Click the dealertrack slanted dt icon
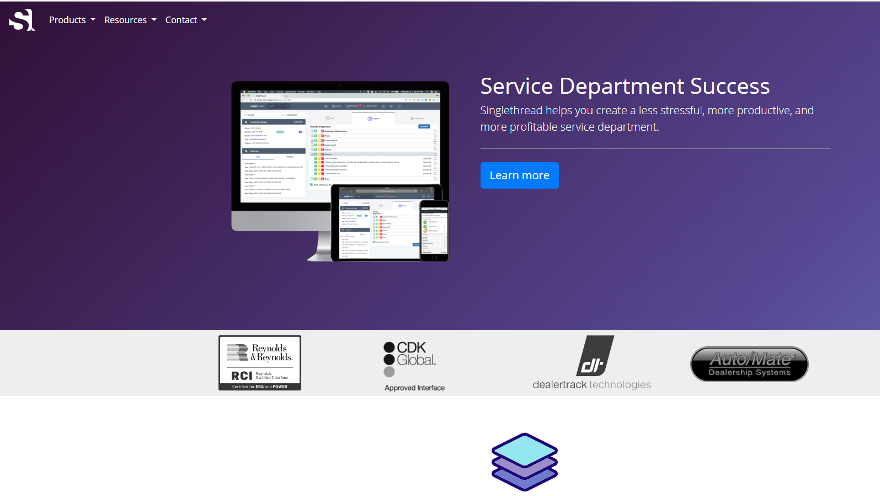880x496 pixels. pyautogui.click(x=594, y=355)
